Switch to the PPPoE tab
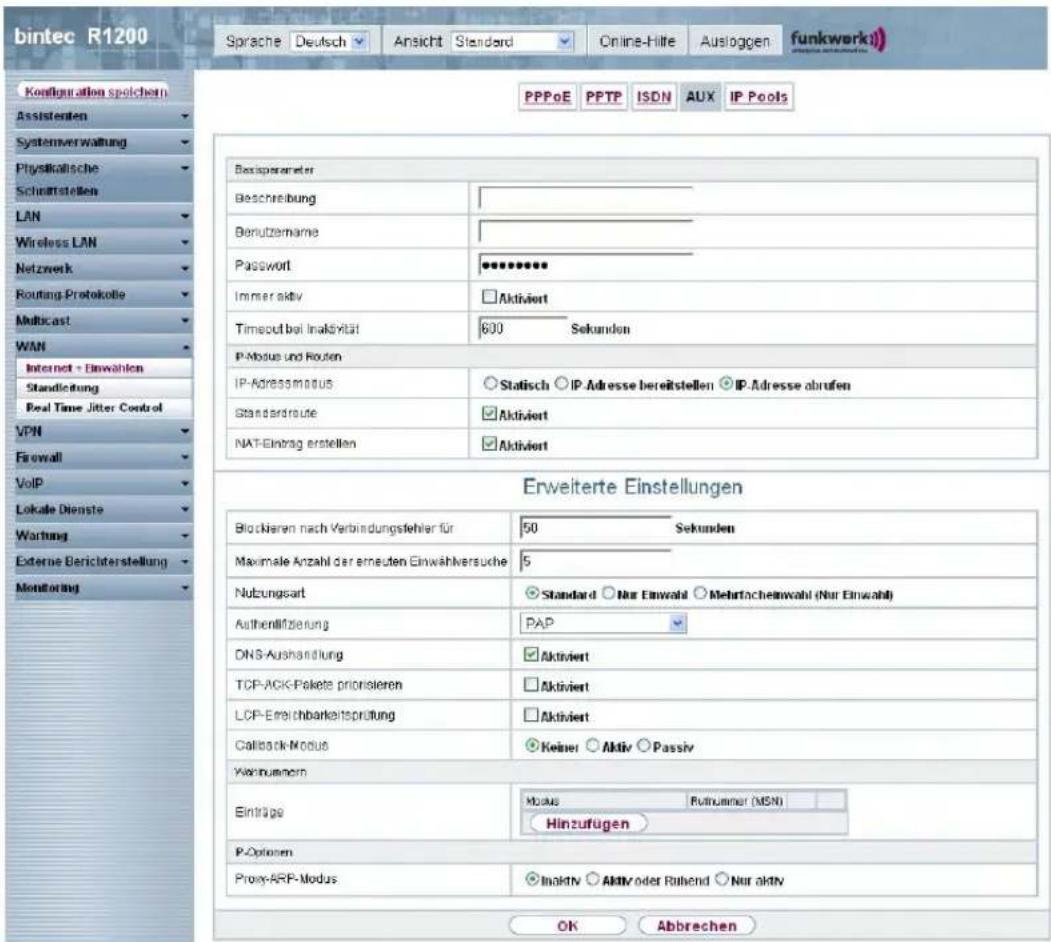This screenshot has height=942, width=1051. (x=547, y=97)
